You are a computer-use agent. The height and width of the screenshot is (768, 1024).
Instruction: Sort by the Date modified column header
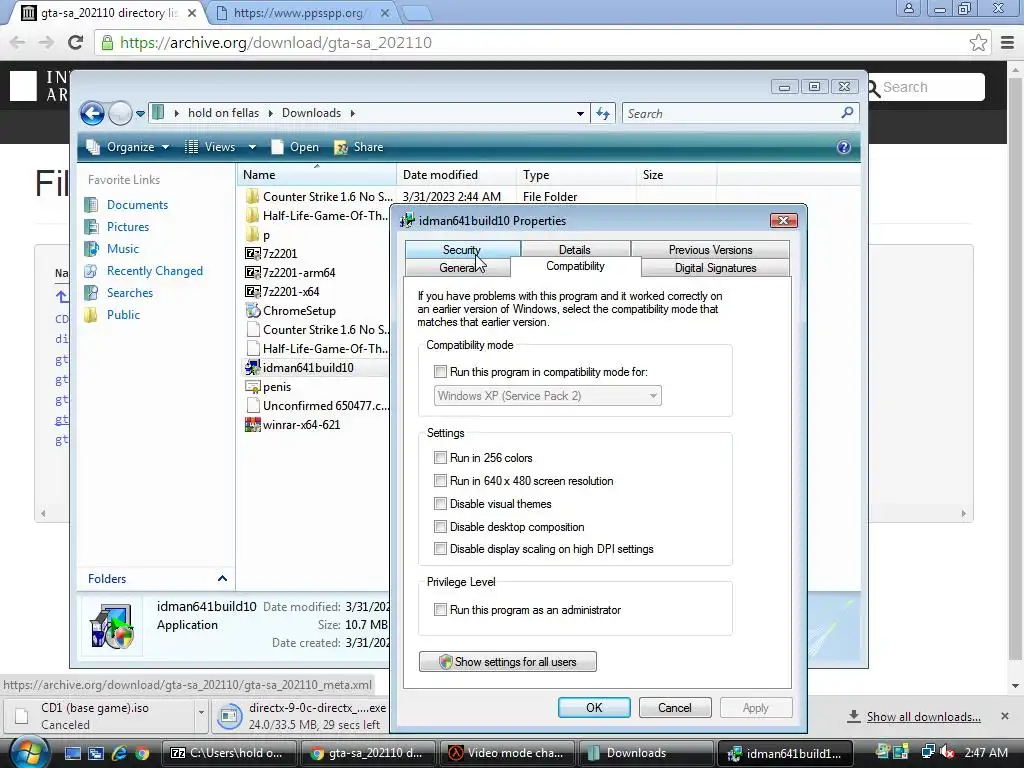(x=456, y=174)
